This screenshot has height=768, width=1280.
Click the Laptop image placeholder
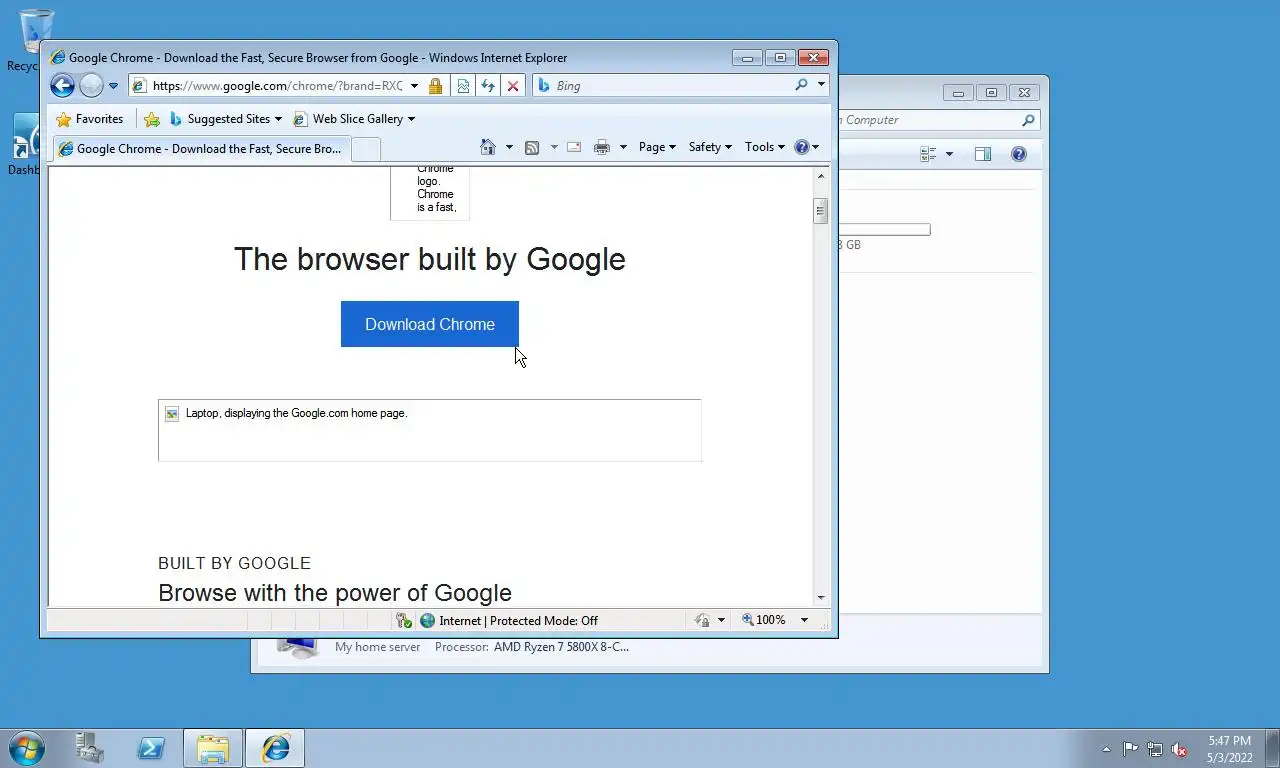pyautogui.click(x=430, y=430)
